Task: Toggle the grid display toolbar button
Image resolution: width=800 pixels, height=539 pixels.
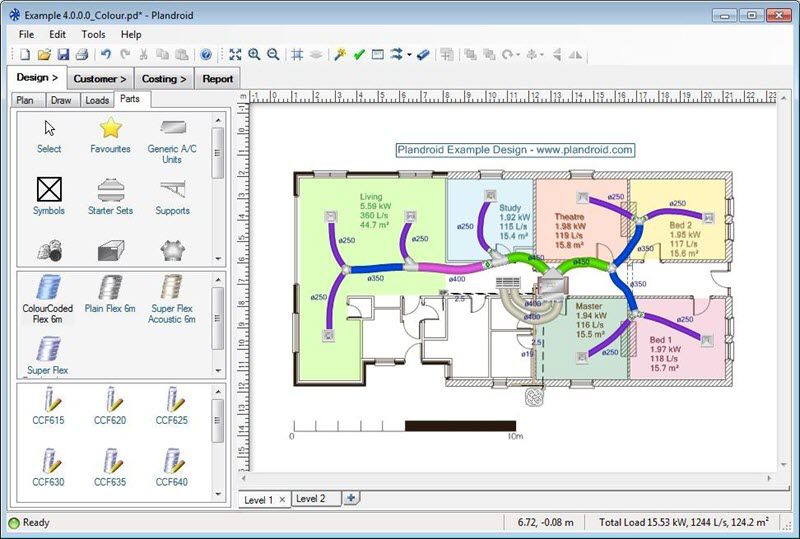Action: (297, 55)
